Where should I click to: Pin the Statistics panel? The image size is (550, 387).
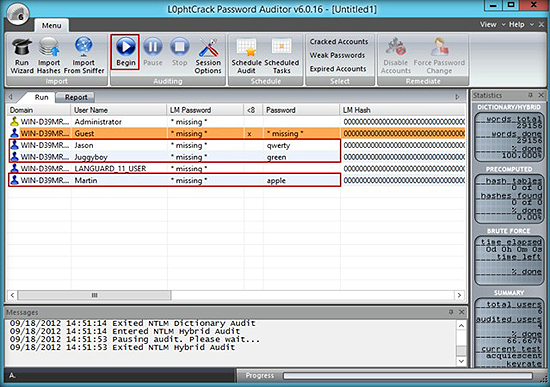(531, 95)
